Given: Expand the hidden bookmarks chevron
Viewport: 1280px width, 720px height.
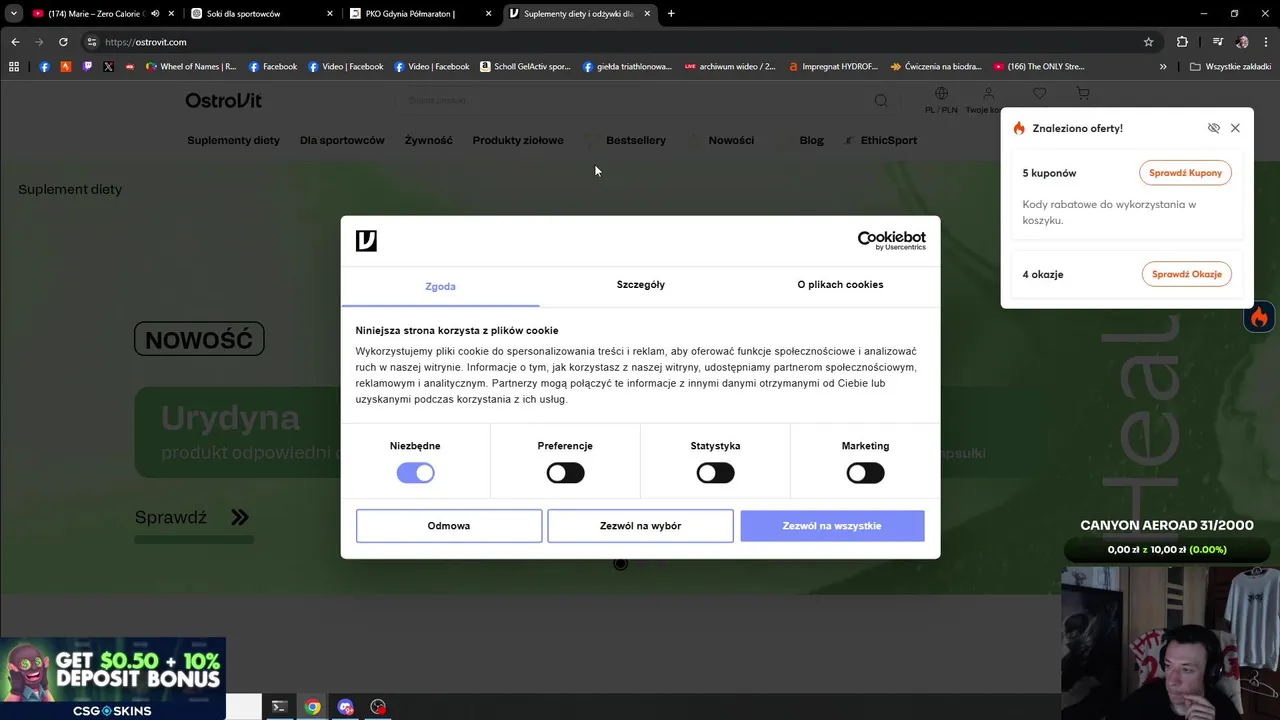Looking at the screenshot, I should (1163, 67).
